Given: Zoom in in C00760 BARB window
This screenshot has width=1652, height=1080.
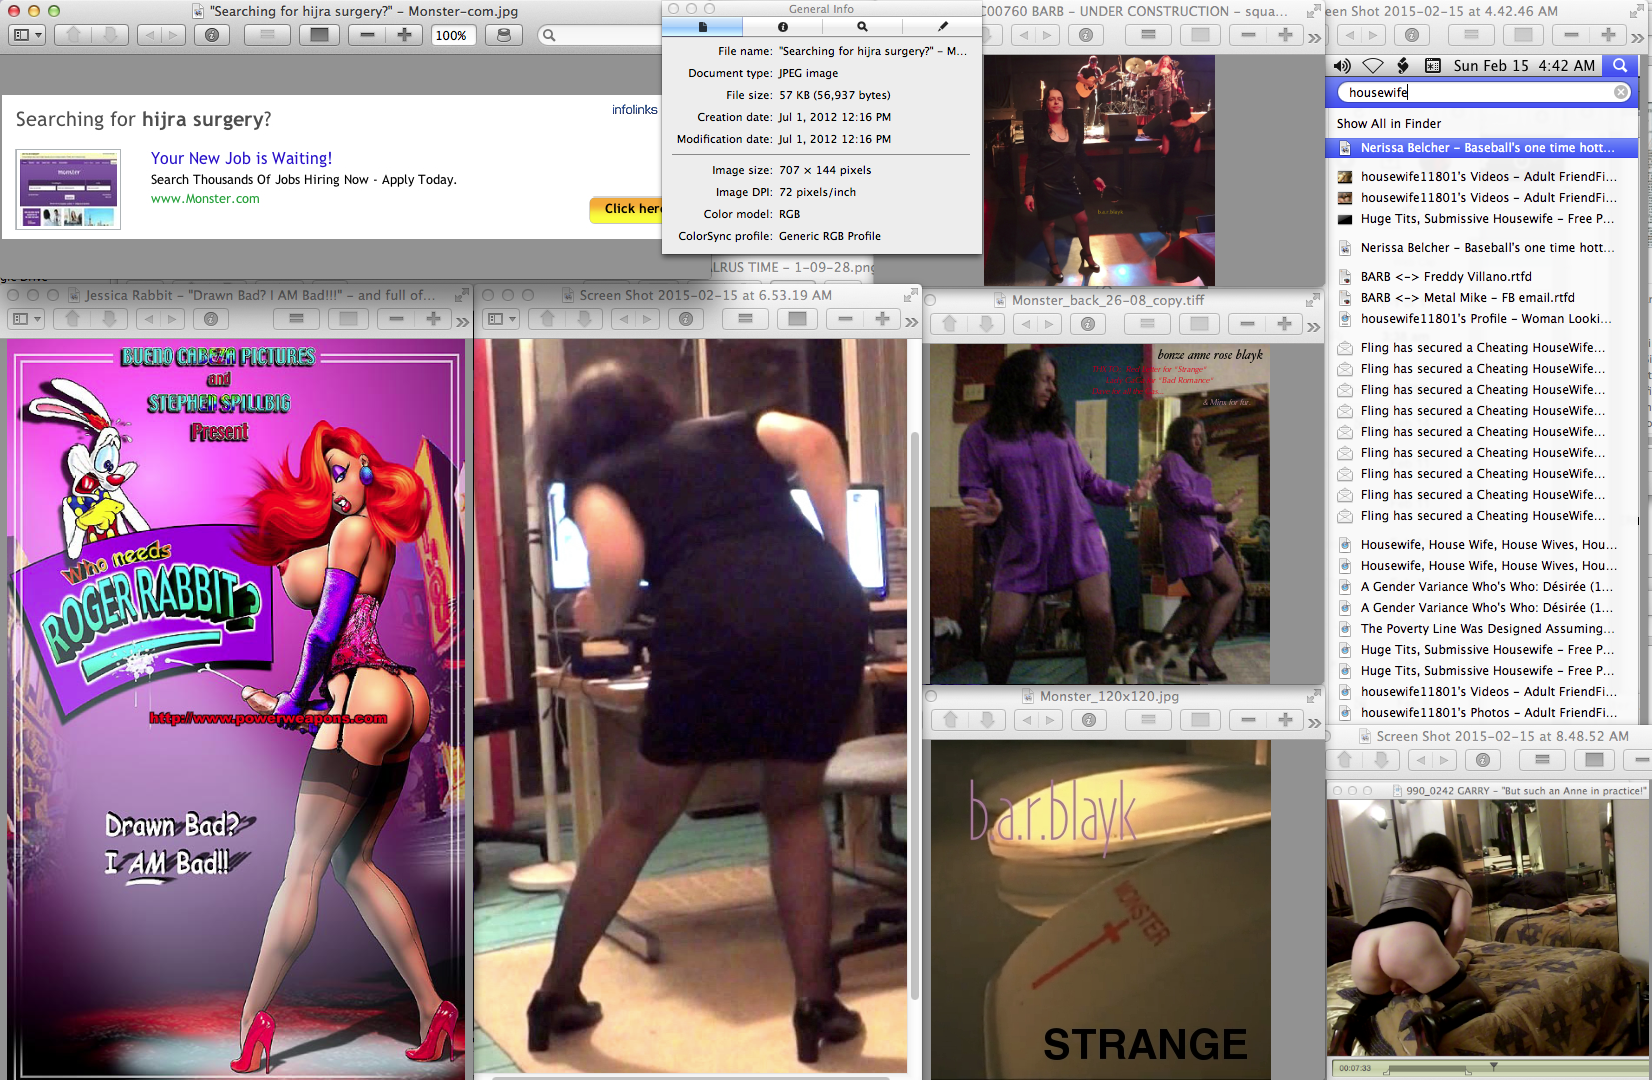Looking at the screenshot, I should 1285,35.
